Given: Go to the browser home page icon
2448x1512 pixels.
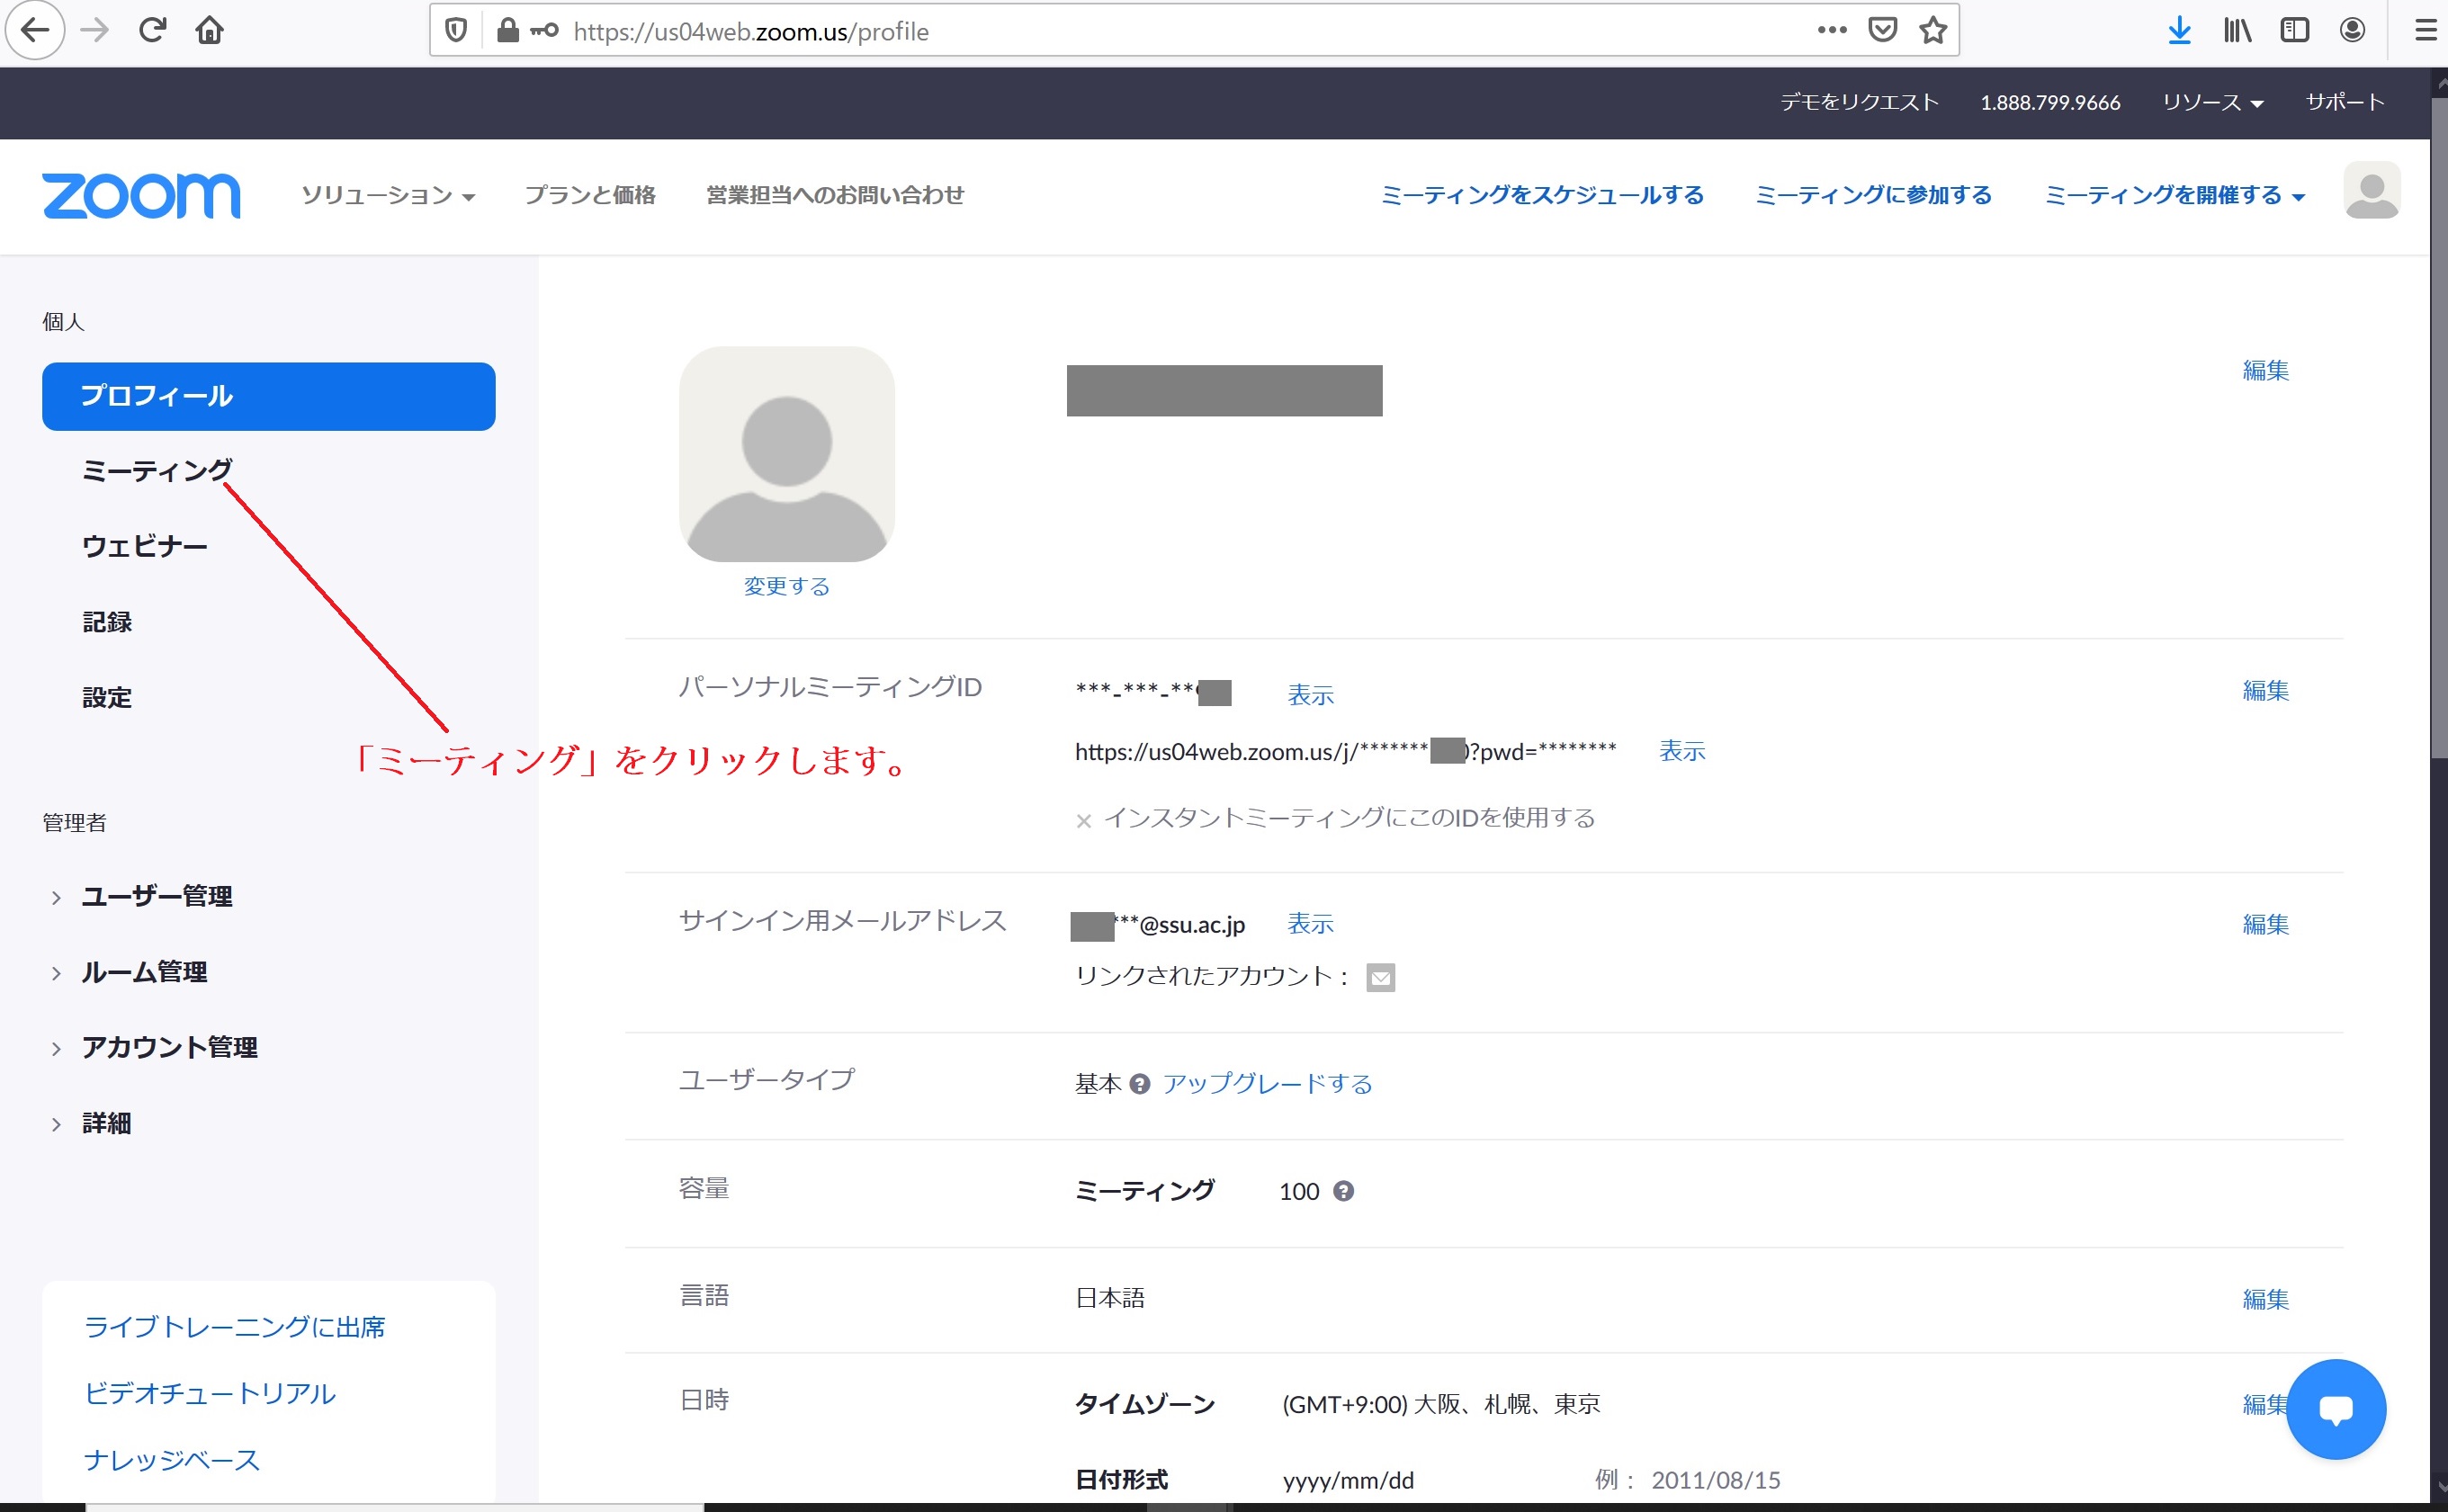Looking at the screenshot, I should 210,31.
